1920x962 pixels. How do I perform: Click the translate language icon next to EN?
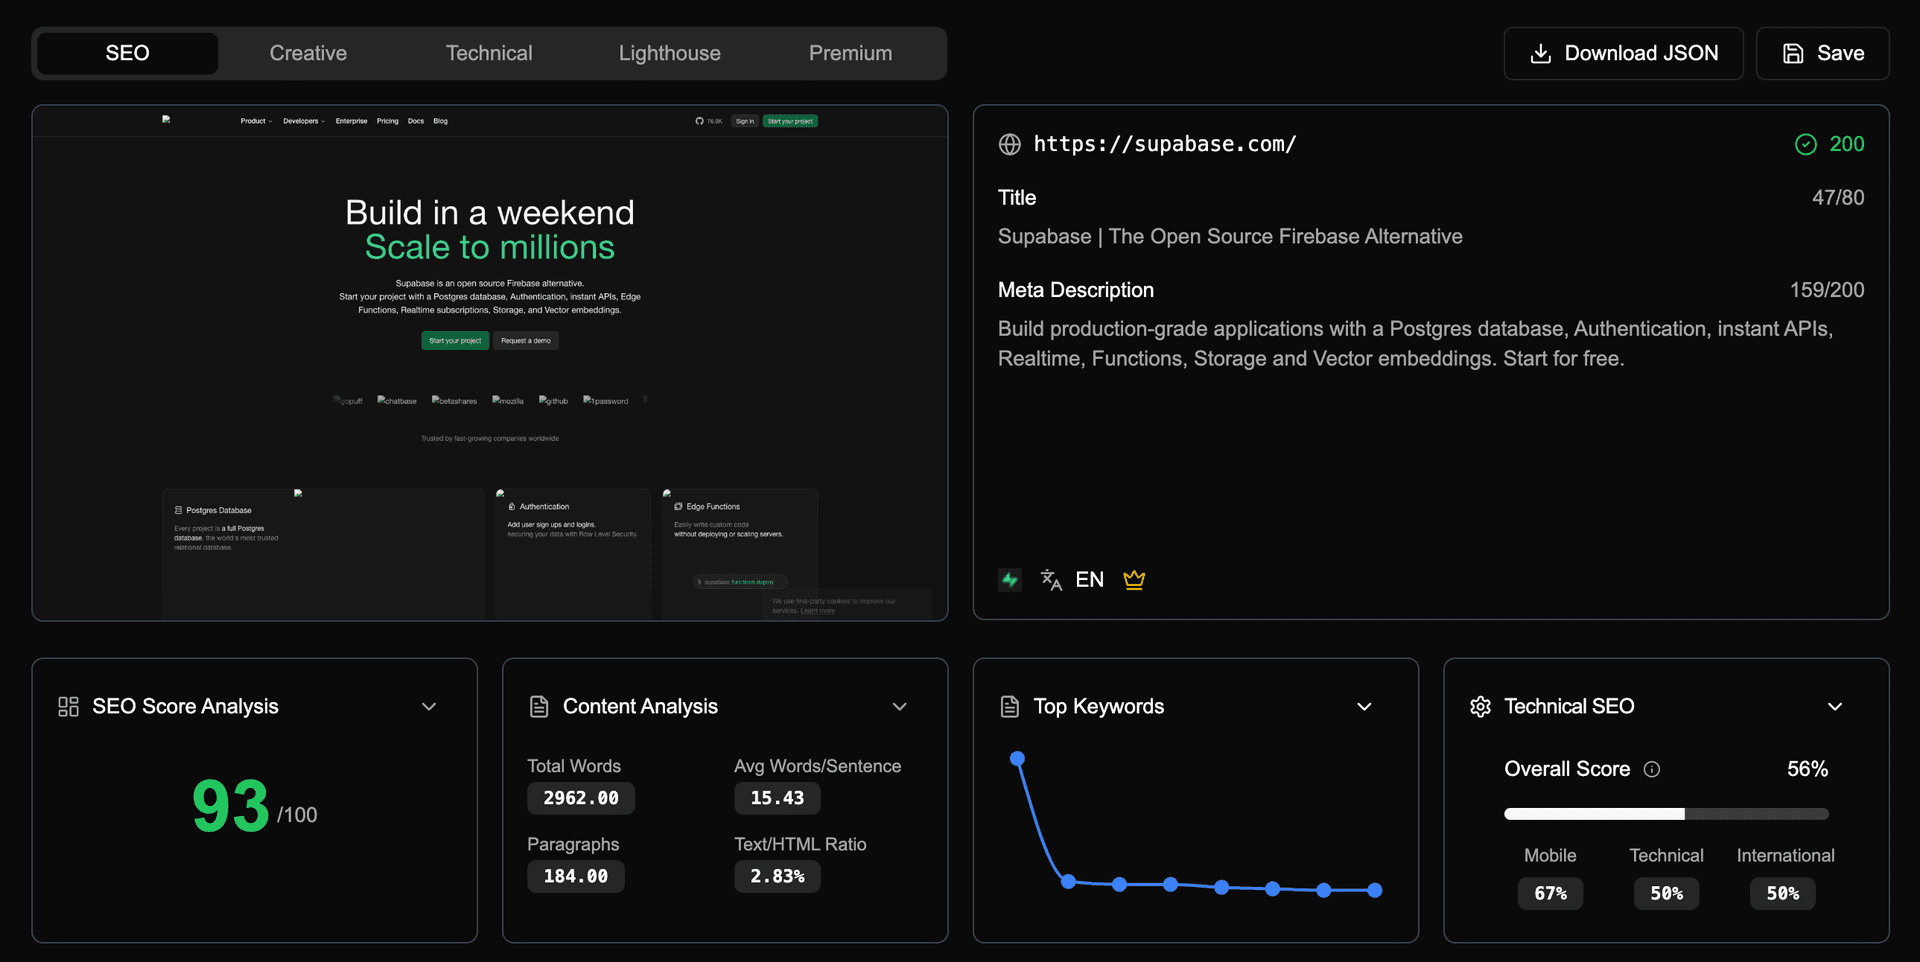(1050, 580)
